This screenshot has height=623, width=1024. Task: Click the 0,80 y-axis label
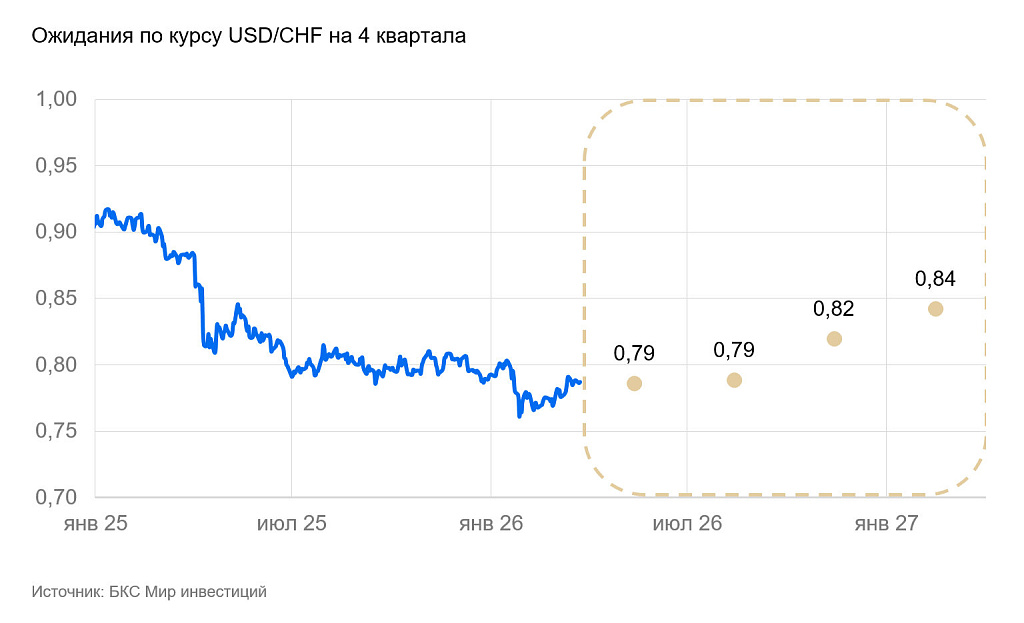click(56, 364)
